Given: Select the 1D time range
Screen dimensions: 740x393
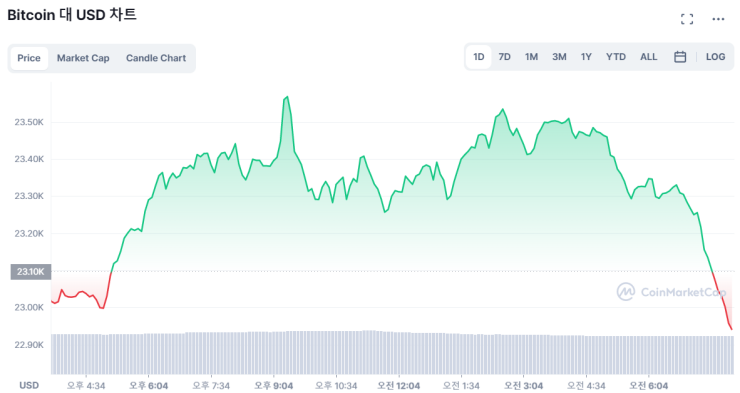Looking at the screenshot, I should tap(479, 57).
